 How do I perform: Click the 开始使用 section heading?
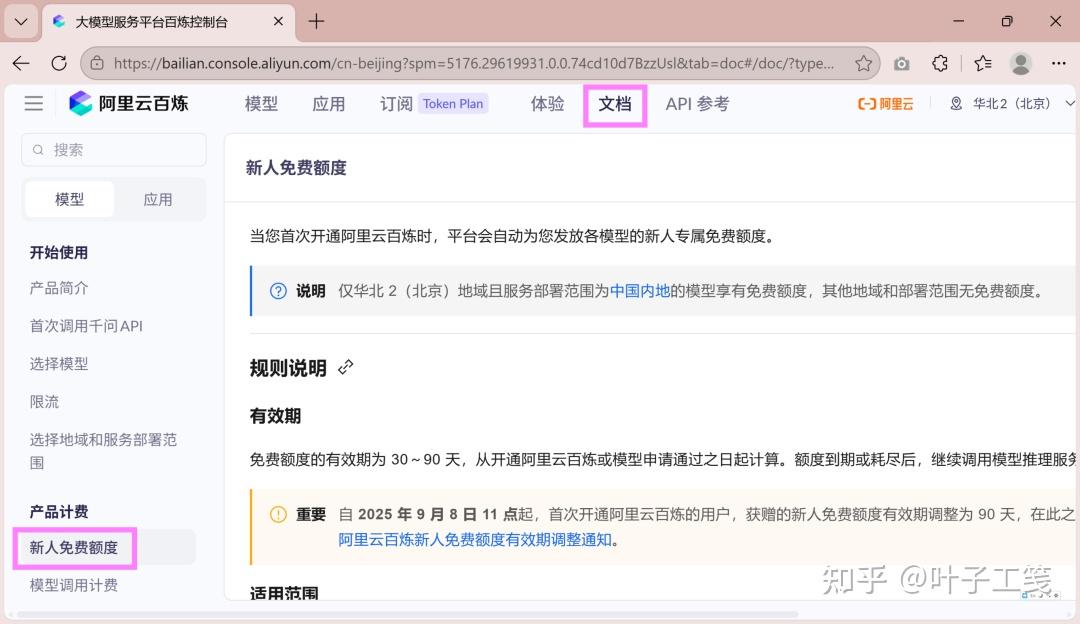pyautogui.click(x=59, y=252)
